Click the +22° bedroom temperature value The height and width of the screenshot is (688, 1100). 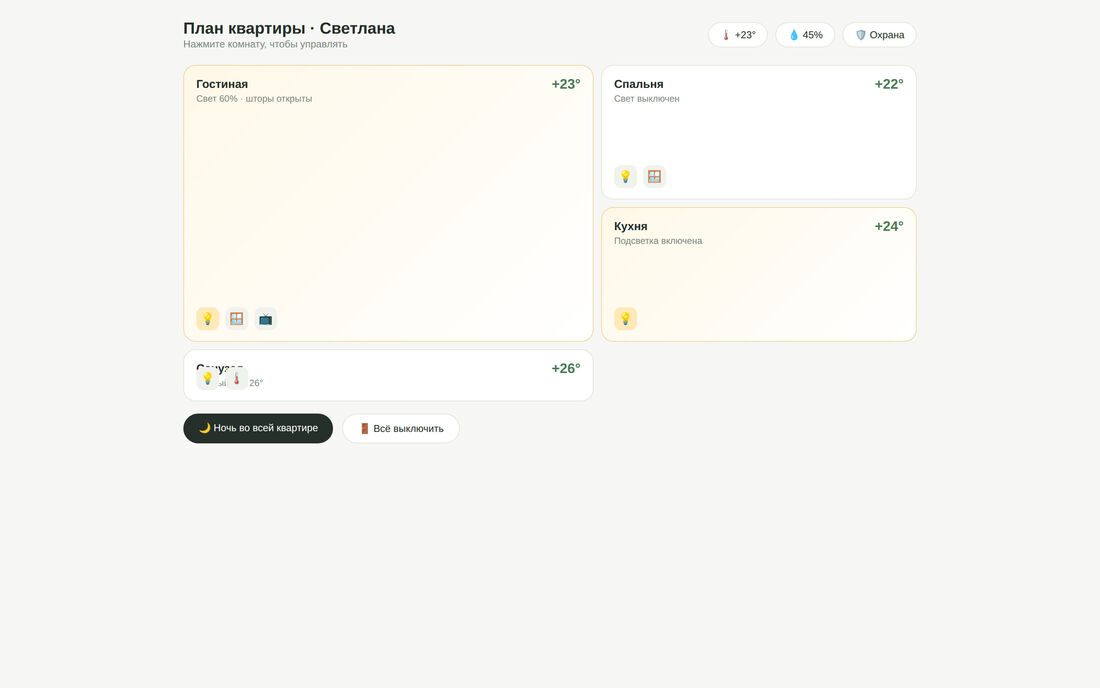(x=889, y=84)
